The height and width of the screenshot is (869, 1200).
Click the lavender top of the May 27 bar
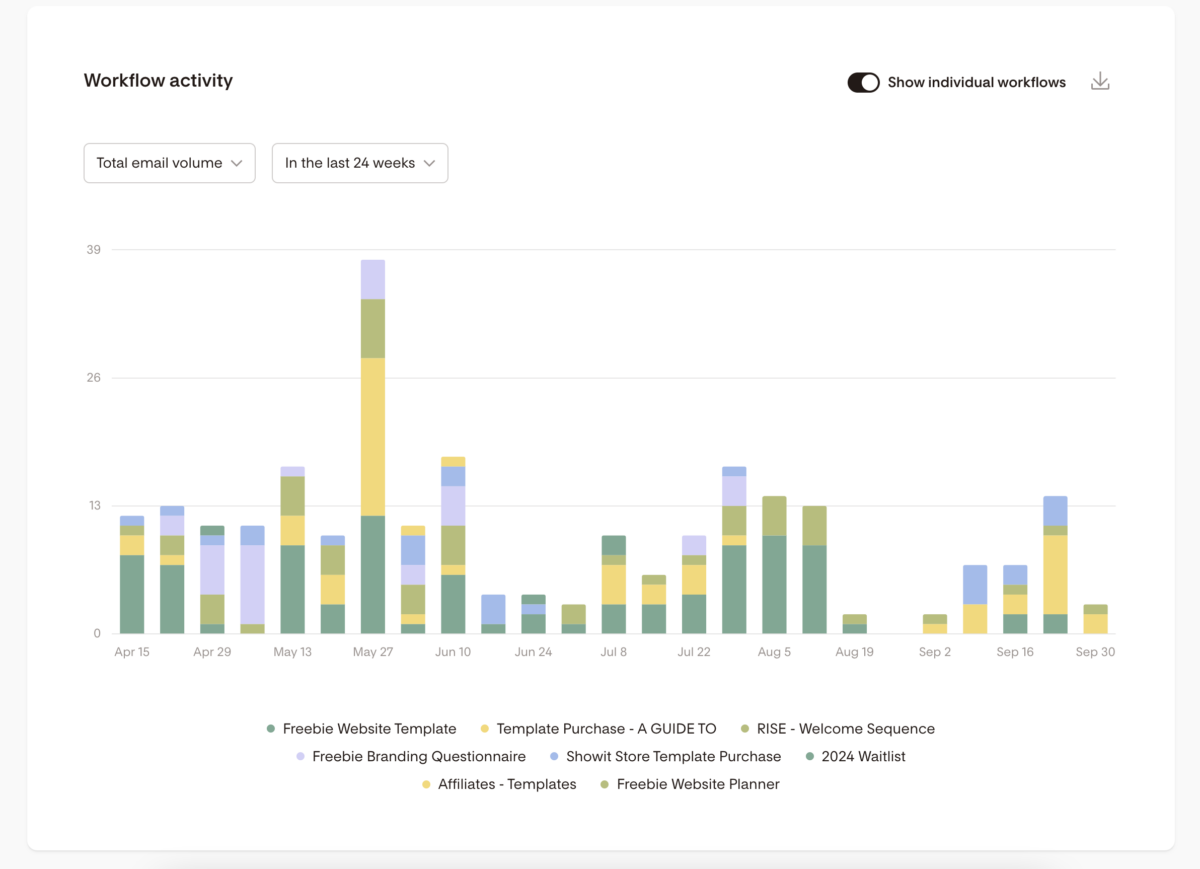pyautogui.click(x=373, y=279)
